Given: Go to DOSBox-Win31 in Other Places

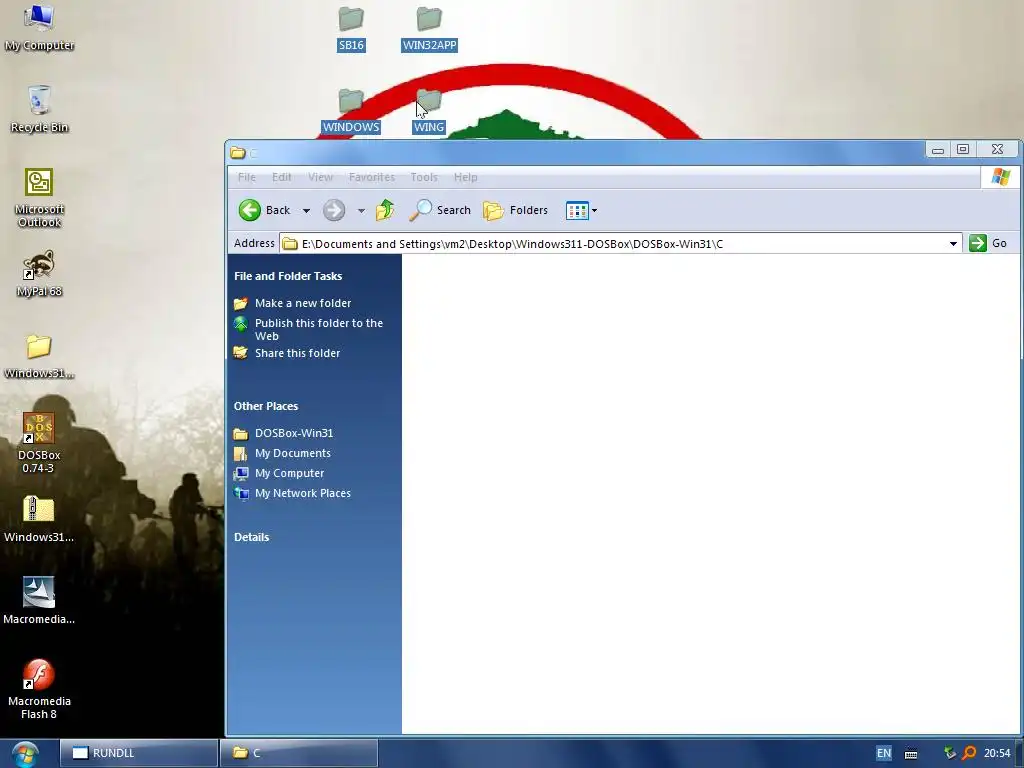Looking at the screenshot, I should [x=294, y=433].
